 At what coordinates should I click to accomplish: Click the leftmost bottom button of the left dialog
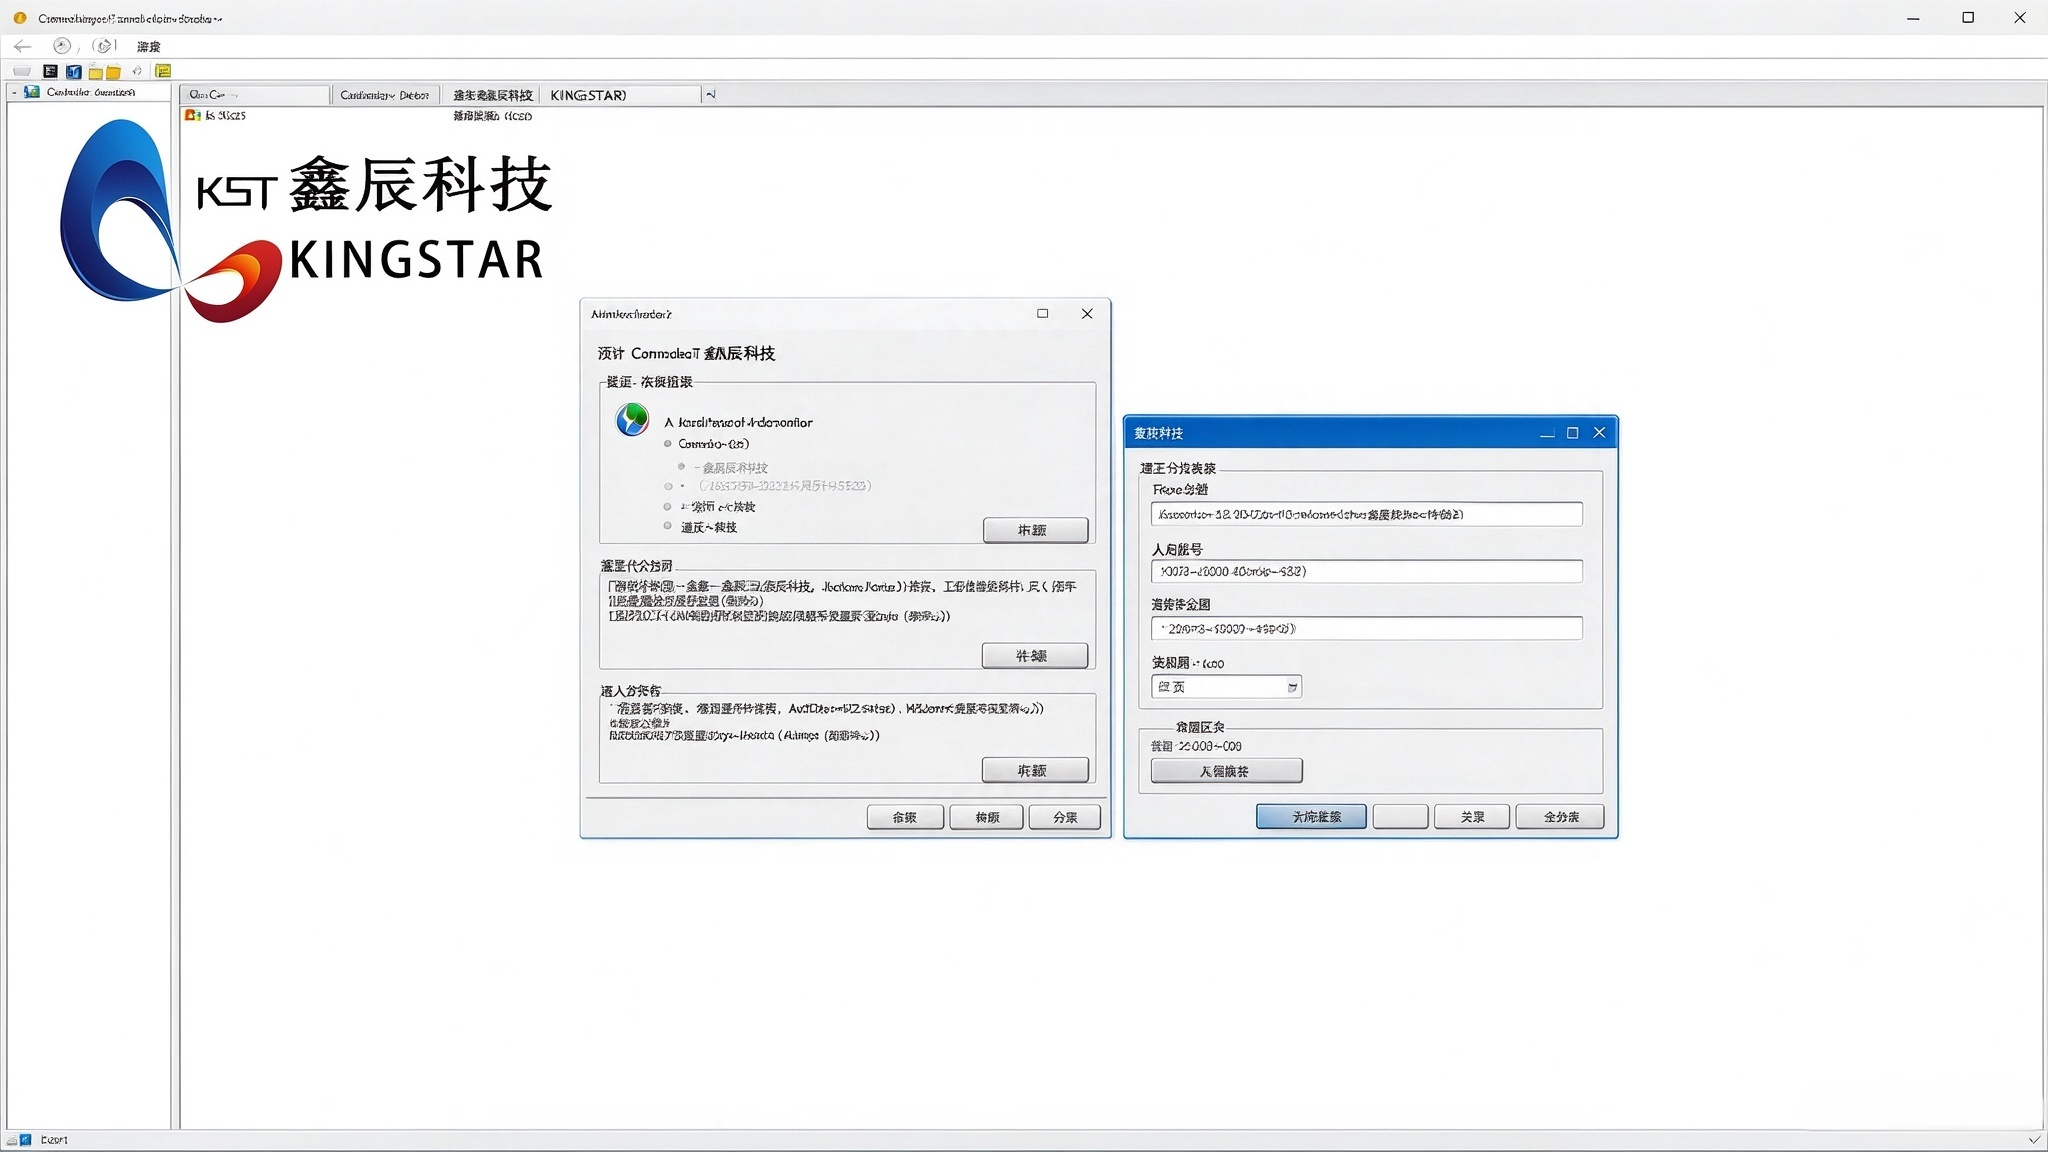[905, 817]
